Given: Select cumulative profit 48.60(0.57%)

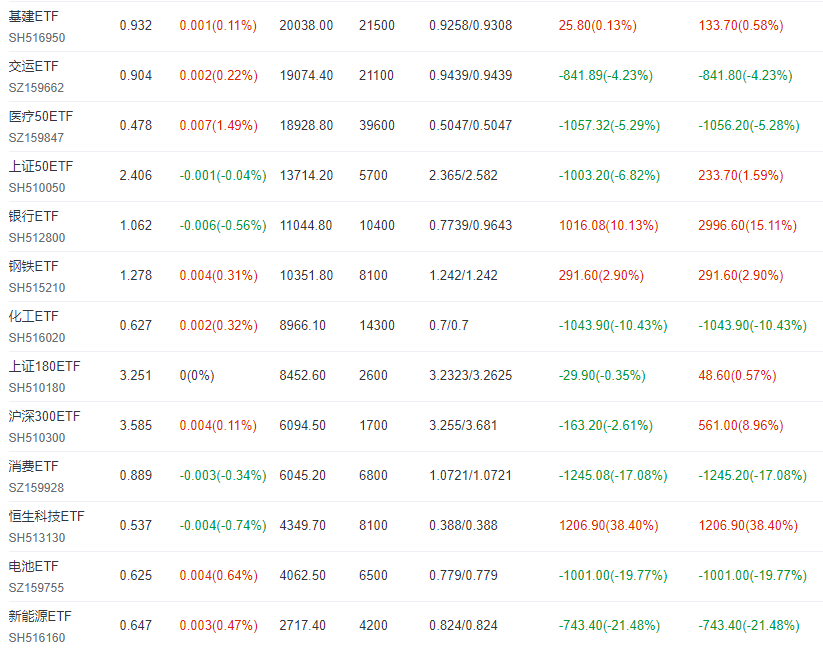Looking at the screenshot, I should point(737,375).
